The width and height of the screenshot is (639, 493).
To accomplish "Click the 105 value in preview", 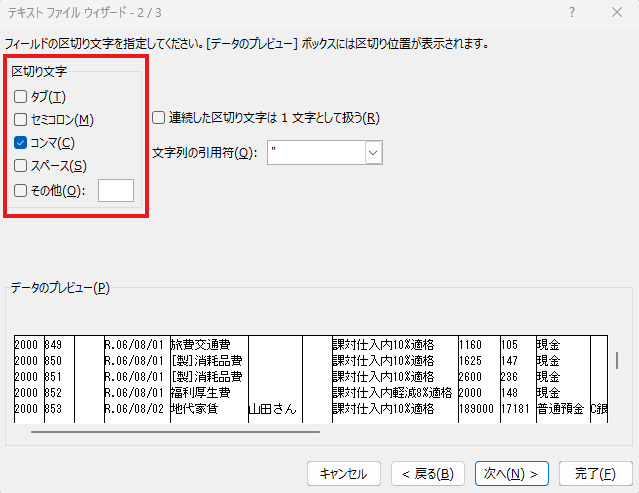I will 509,345.
